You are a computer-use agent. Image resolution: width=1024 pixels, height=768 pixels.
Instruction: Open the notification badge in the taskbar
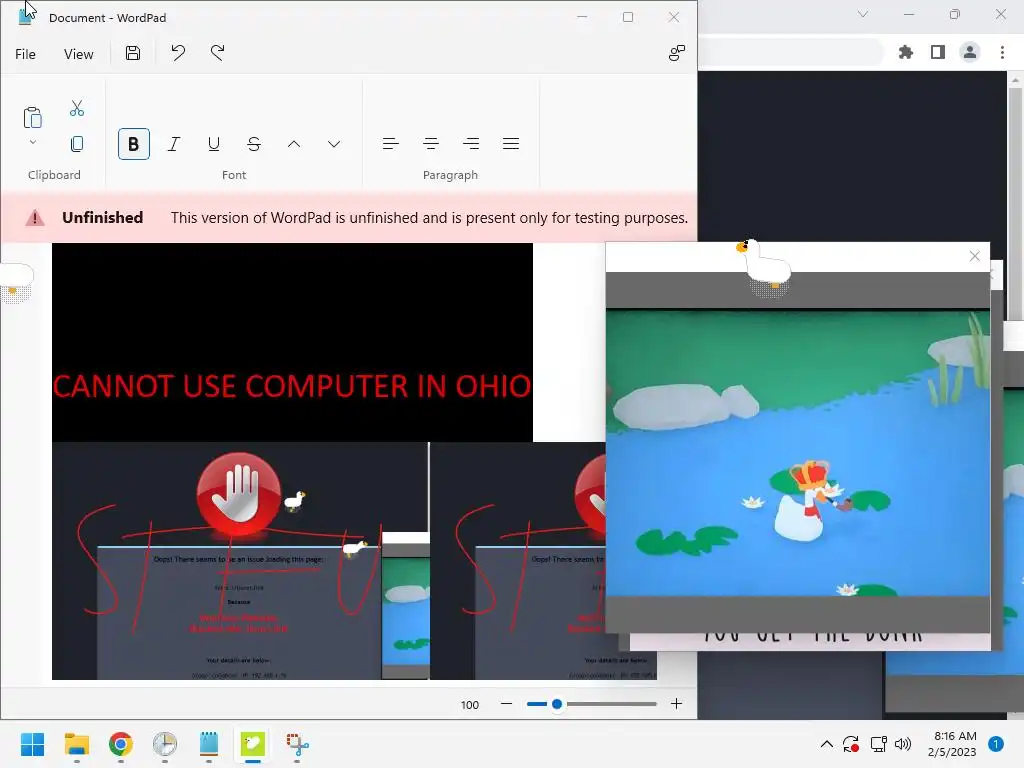tap(996, 744)
